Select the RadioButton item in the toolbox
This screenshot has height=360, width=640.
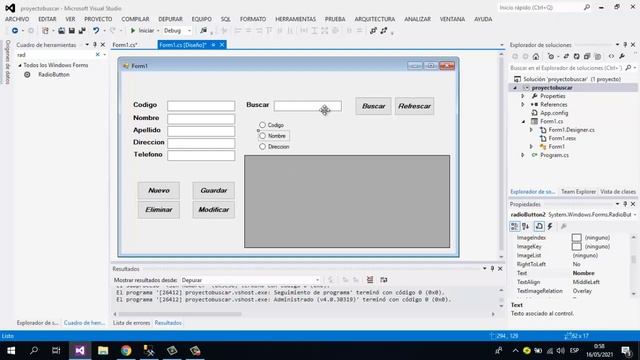(54, 75)
